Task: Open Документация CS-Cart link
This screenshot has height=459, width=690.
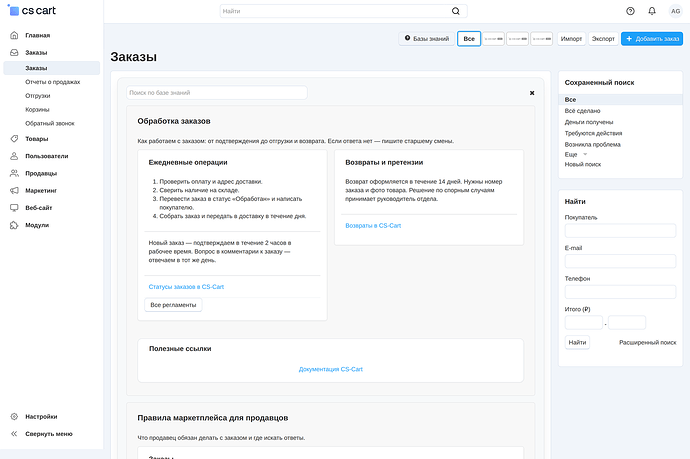Action: pyautogui.click(x=330, y=369)
